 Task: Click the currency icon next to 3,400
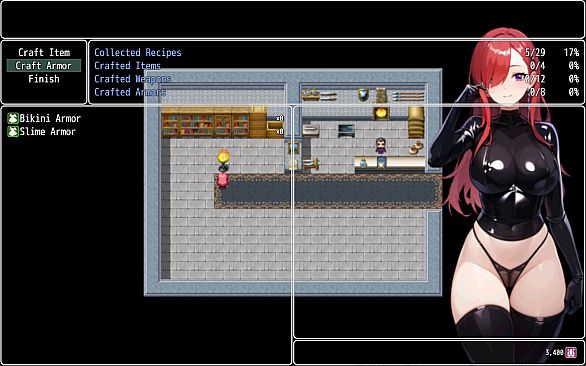coord(571,352)
